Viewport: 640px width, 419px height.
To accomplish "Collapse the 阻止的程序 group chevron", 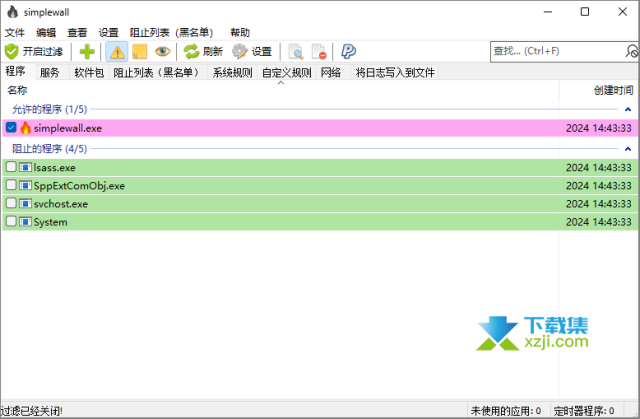I will click(628, 149).
